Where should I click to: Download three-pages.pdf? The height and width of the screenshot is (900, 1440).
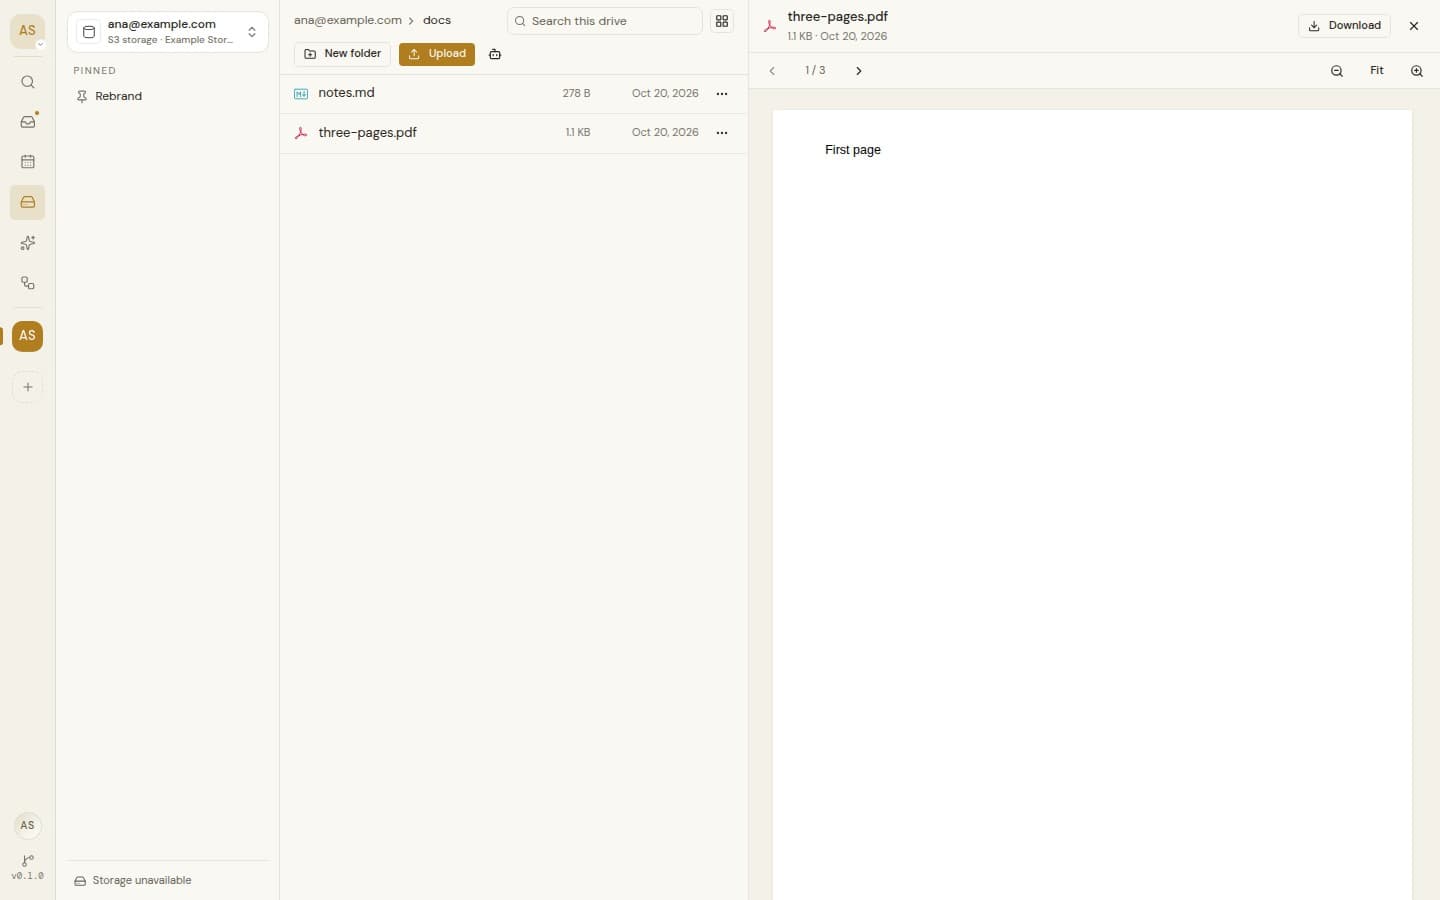click(x=1344, y=26)
